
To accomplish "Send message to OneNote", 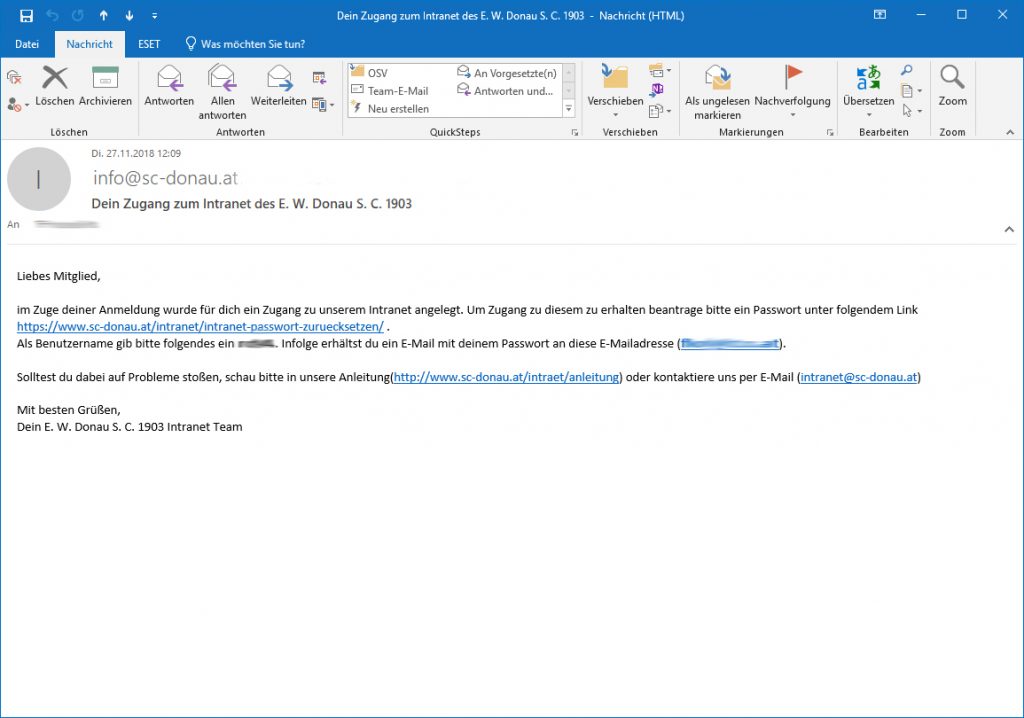I will [x=656, y=90].
